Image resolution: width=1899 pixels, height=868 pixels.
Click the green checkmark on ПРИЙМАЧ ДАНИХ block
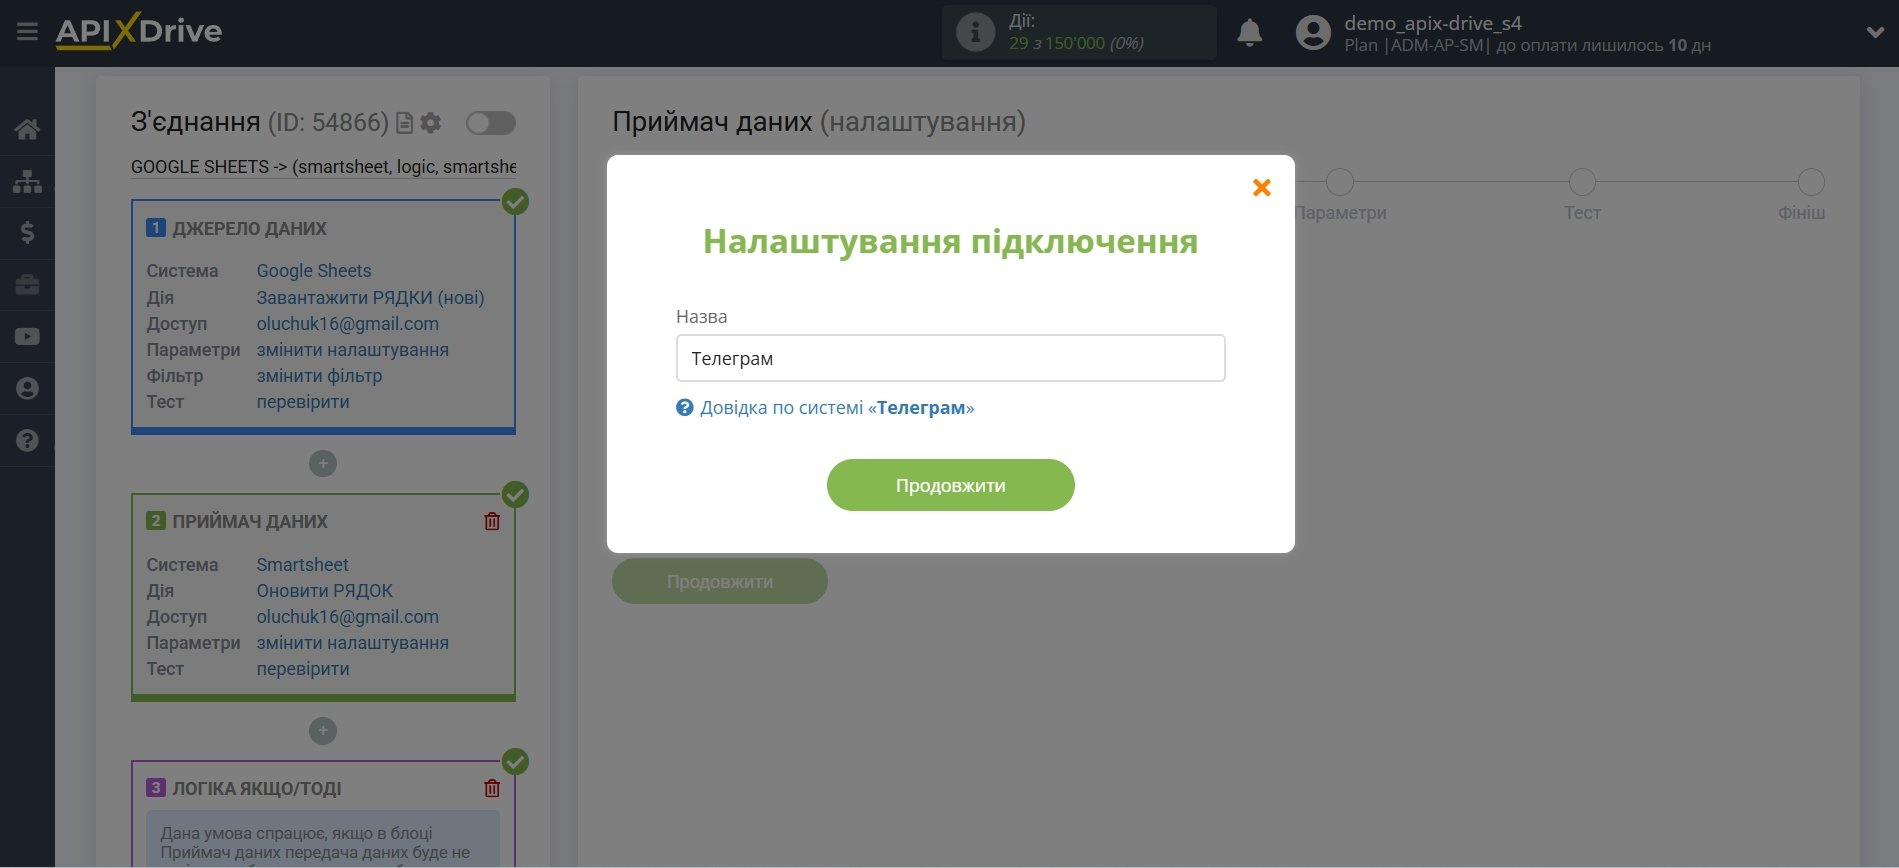515,495
